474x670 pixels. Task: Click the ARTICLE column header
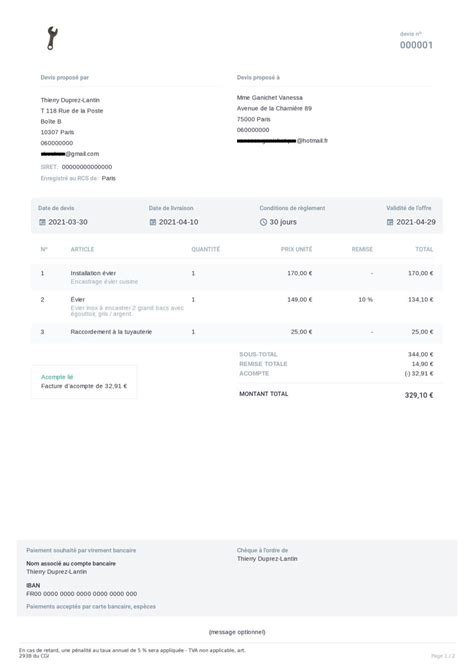[x=82, y=249]
